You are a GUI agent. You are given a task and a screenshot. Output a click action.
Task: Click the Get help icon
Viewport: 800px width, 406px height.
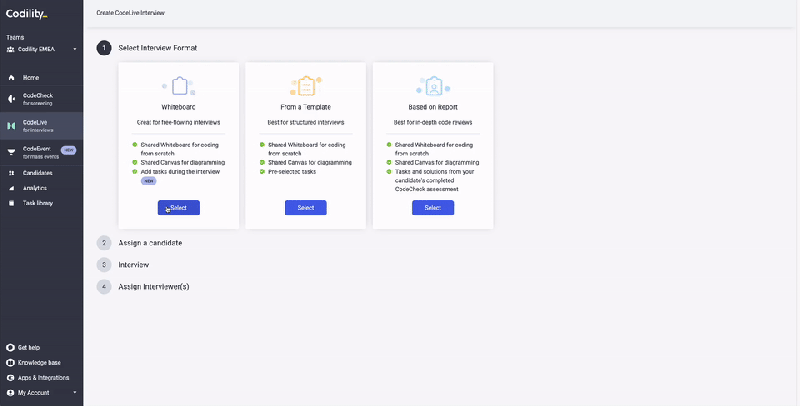pos(10,348)
